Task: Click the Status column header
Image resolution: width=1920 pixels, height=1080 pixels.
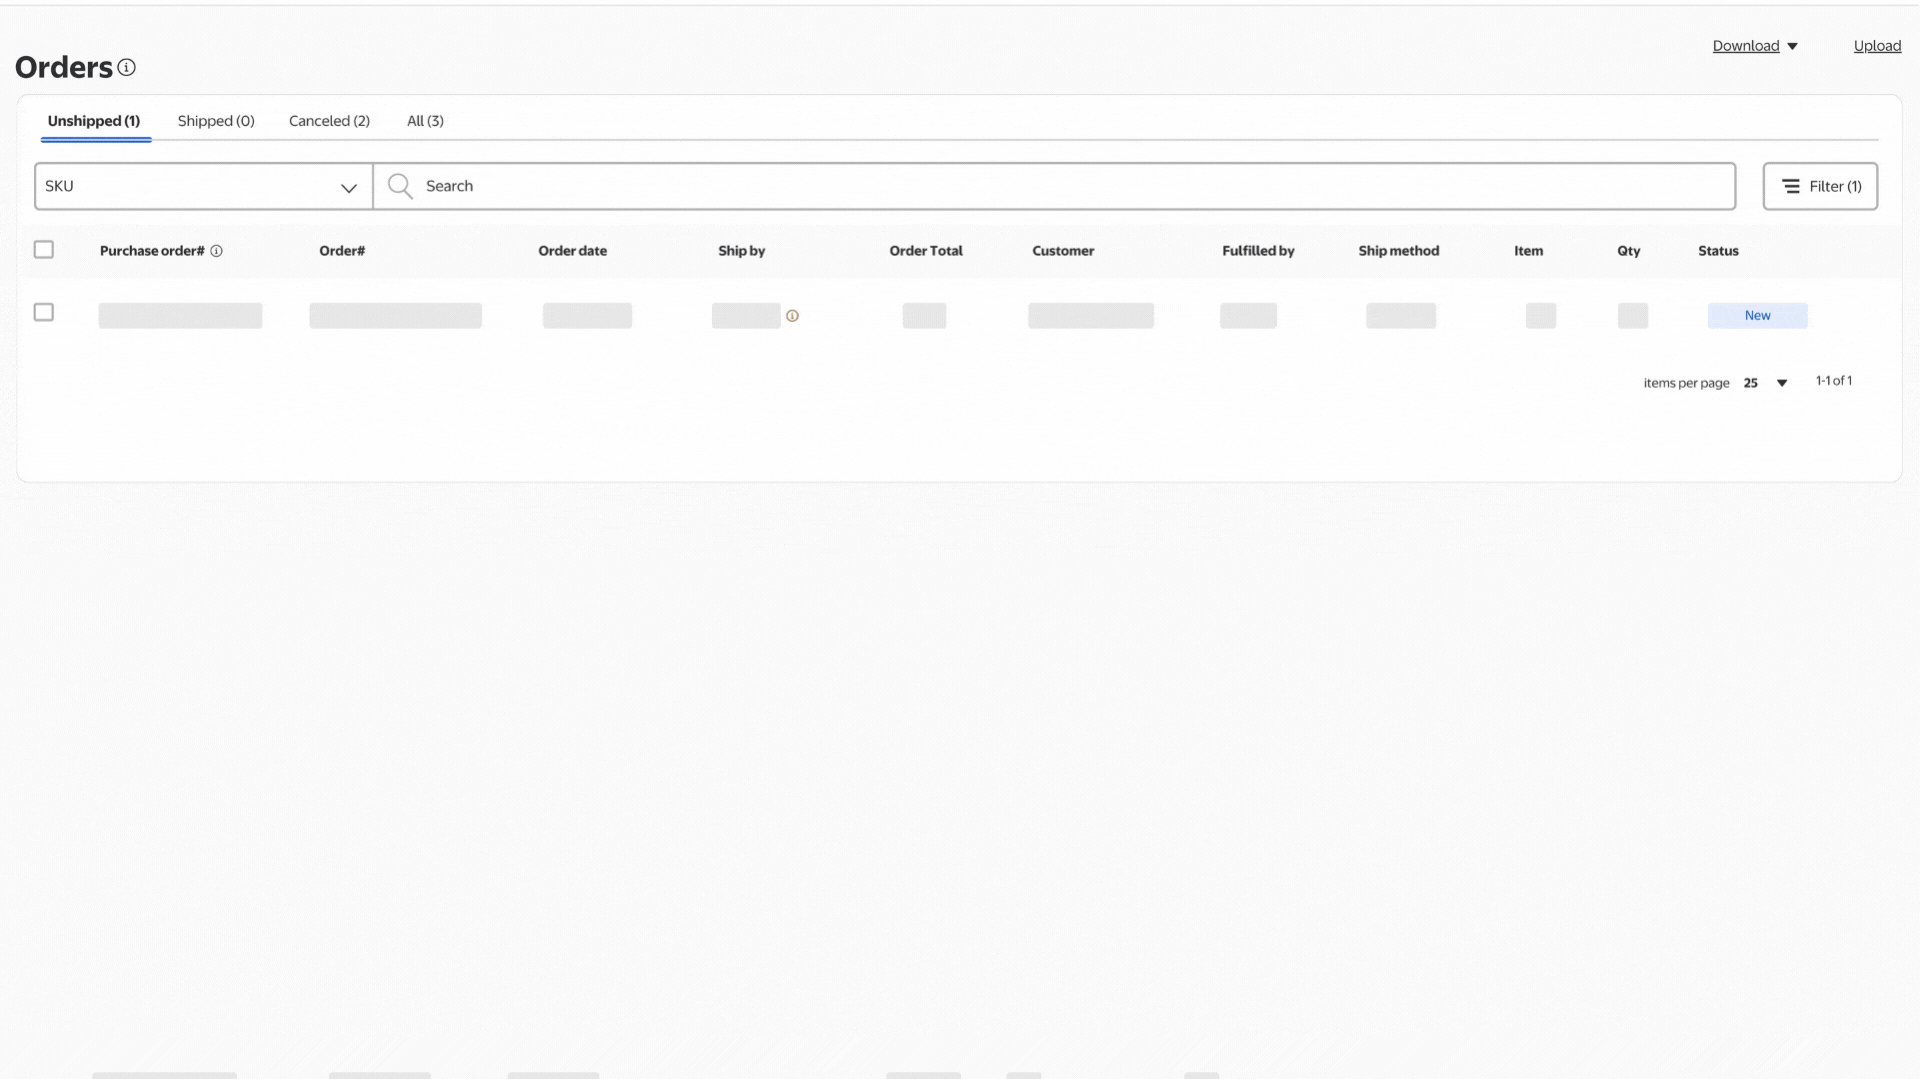Action: [1718, 251]
